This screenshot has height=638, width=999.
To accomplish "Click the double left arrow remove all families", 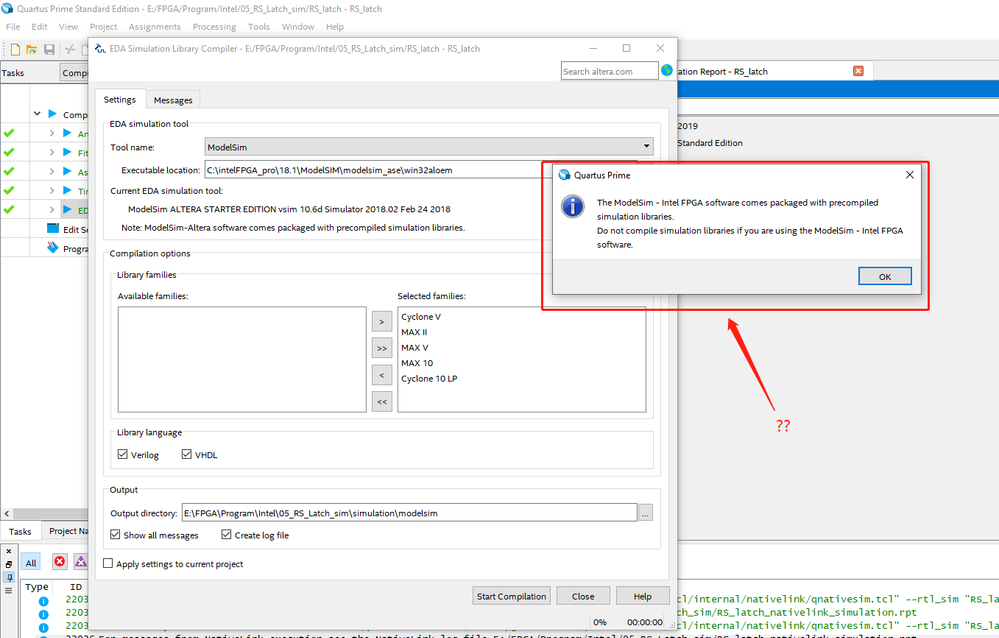I will pyautogui.click(x=382, y=402).
